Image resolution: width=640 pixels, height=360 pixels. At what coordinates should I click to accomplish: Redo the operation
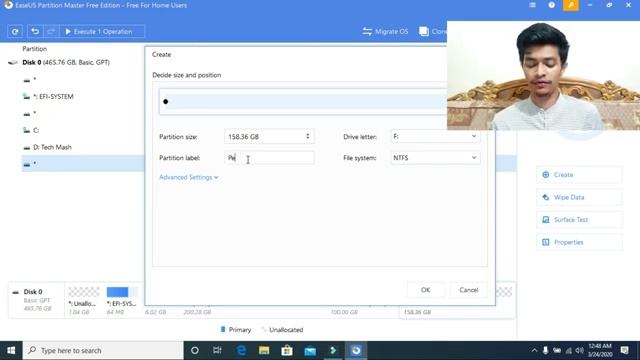51,31
